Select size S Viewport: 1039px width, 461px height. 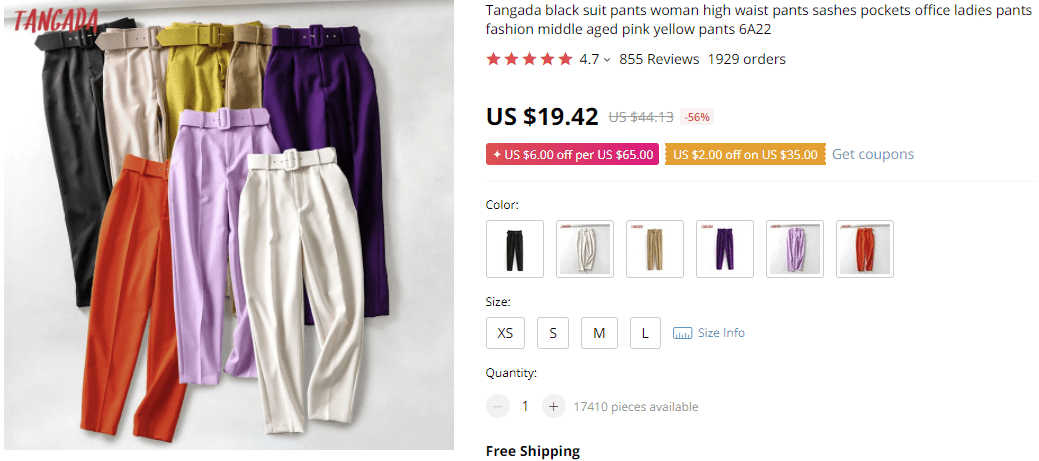click(x=553, y=333)
